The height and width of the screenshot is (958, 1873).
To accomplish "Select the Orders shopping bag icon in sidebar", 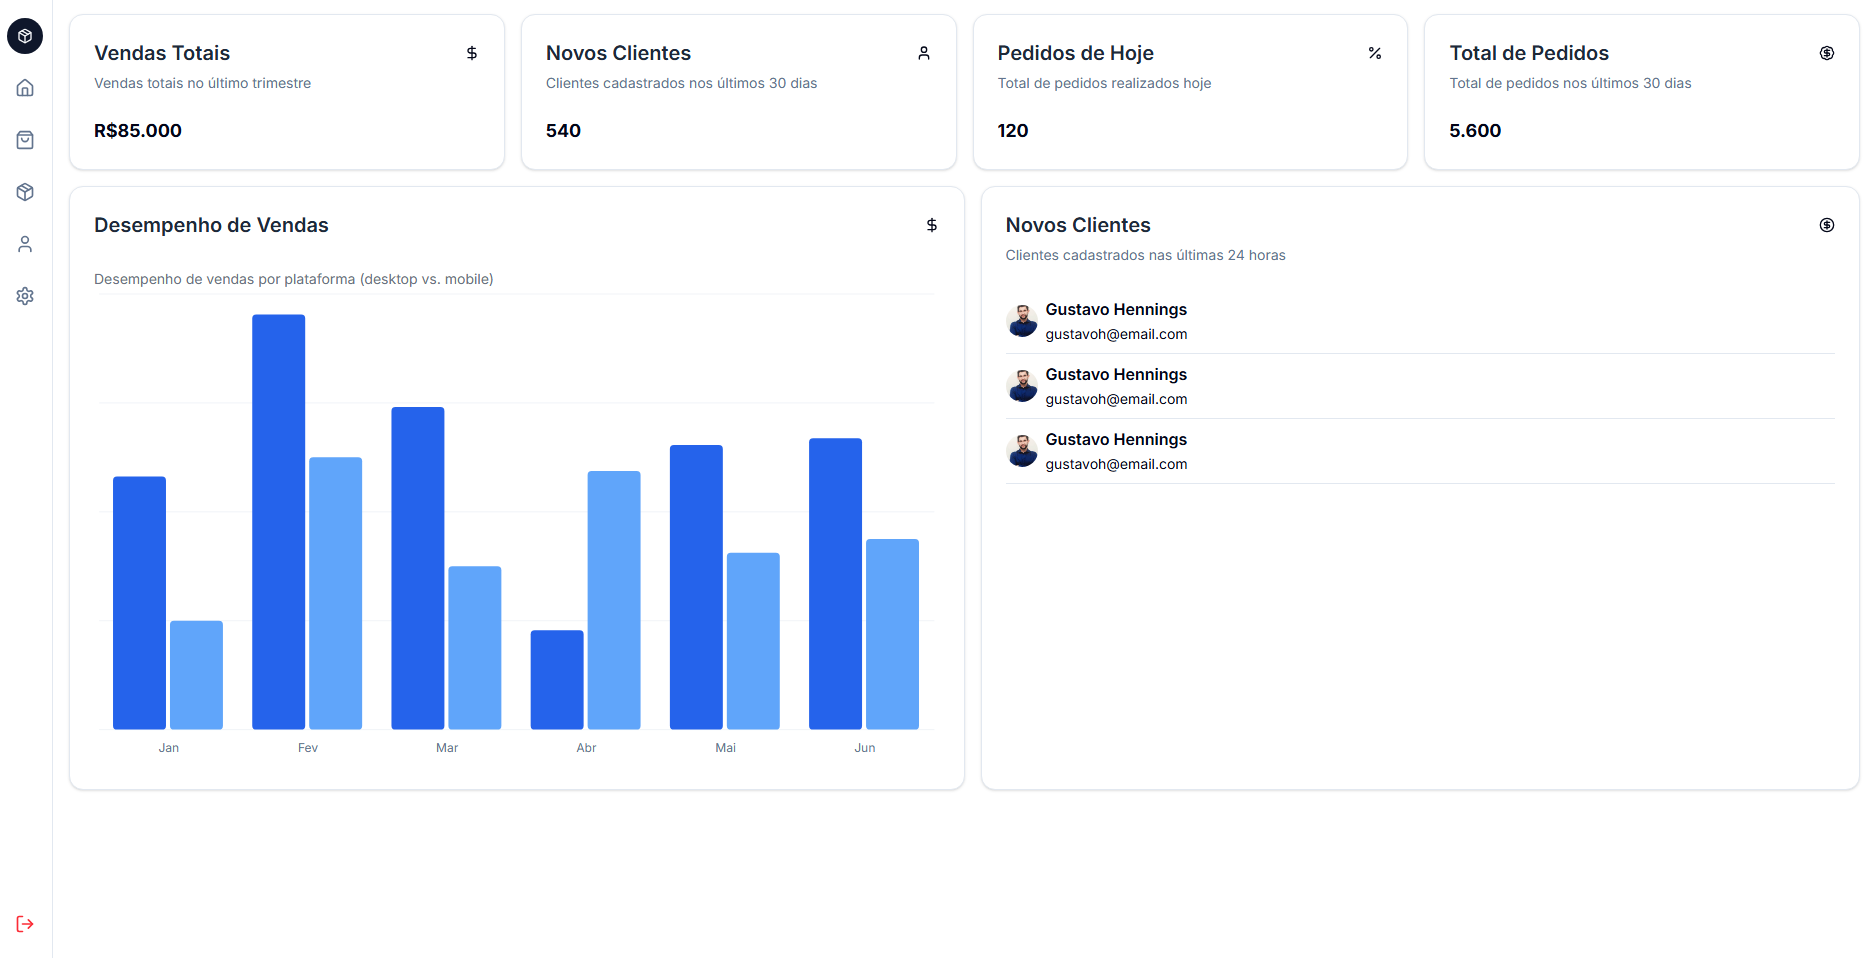I will coord(25,140).
